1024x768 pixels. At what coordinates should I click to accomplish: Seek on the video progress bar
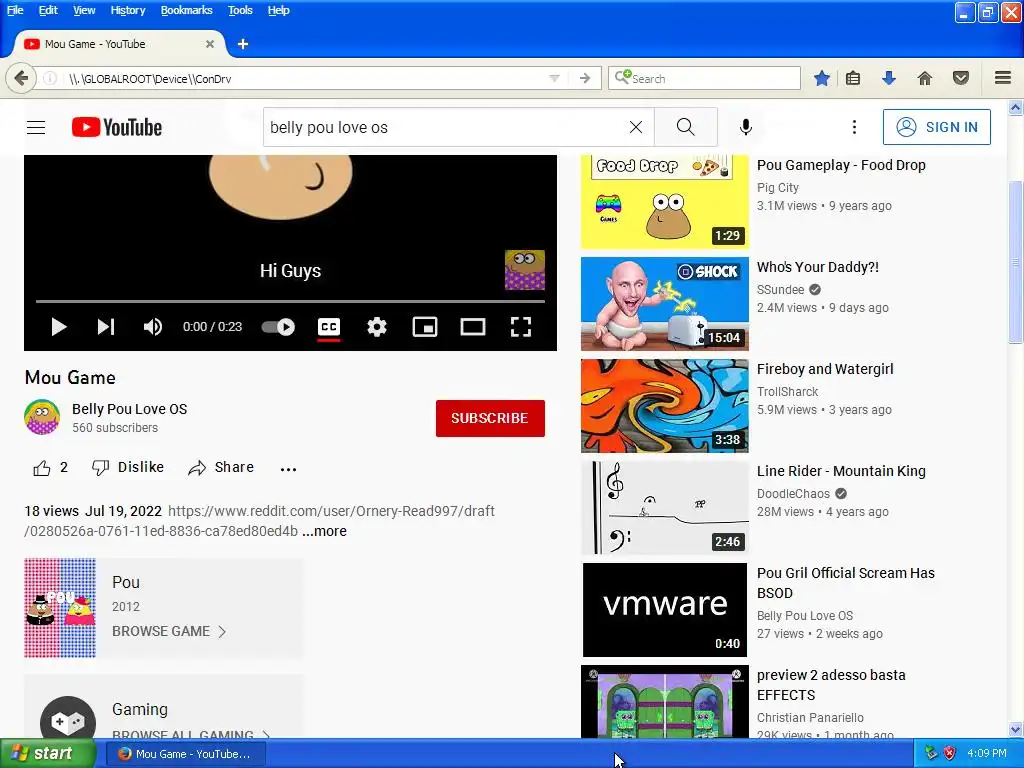(290, 302)
